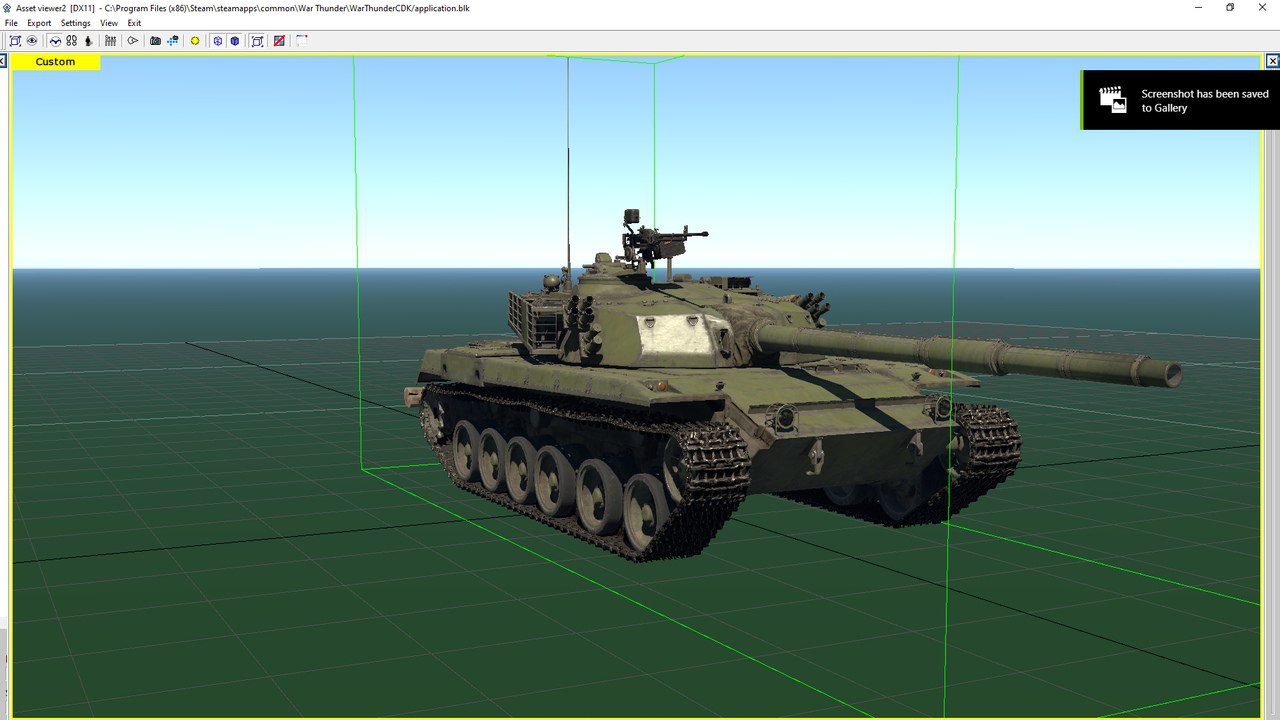Open the Settings menu
This screenshot has width=1280, height=720.
tap(75, 23)
